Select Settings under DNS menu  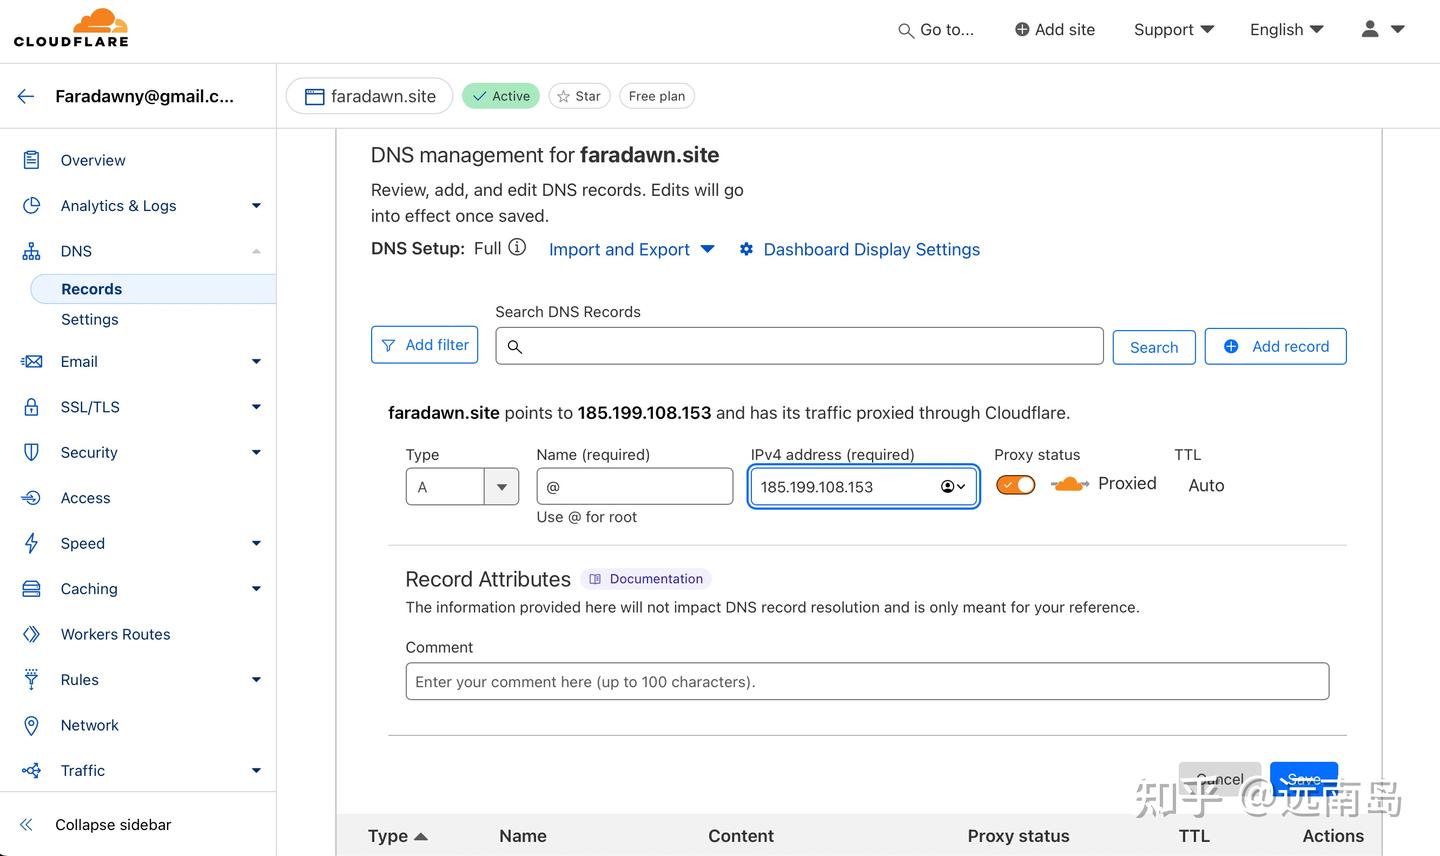[x=89, y=319]
